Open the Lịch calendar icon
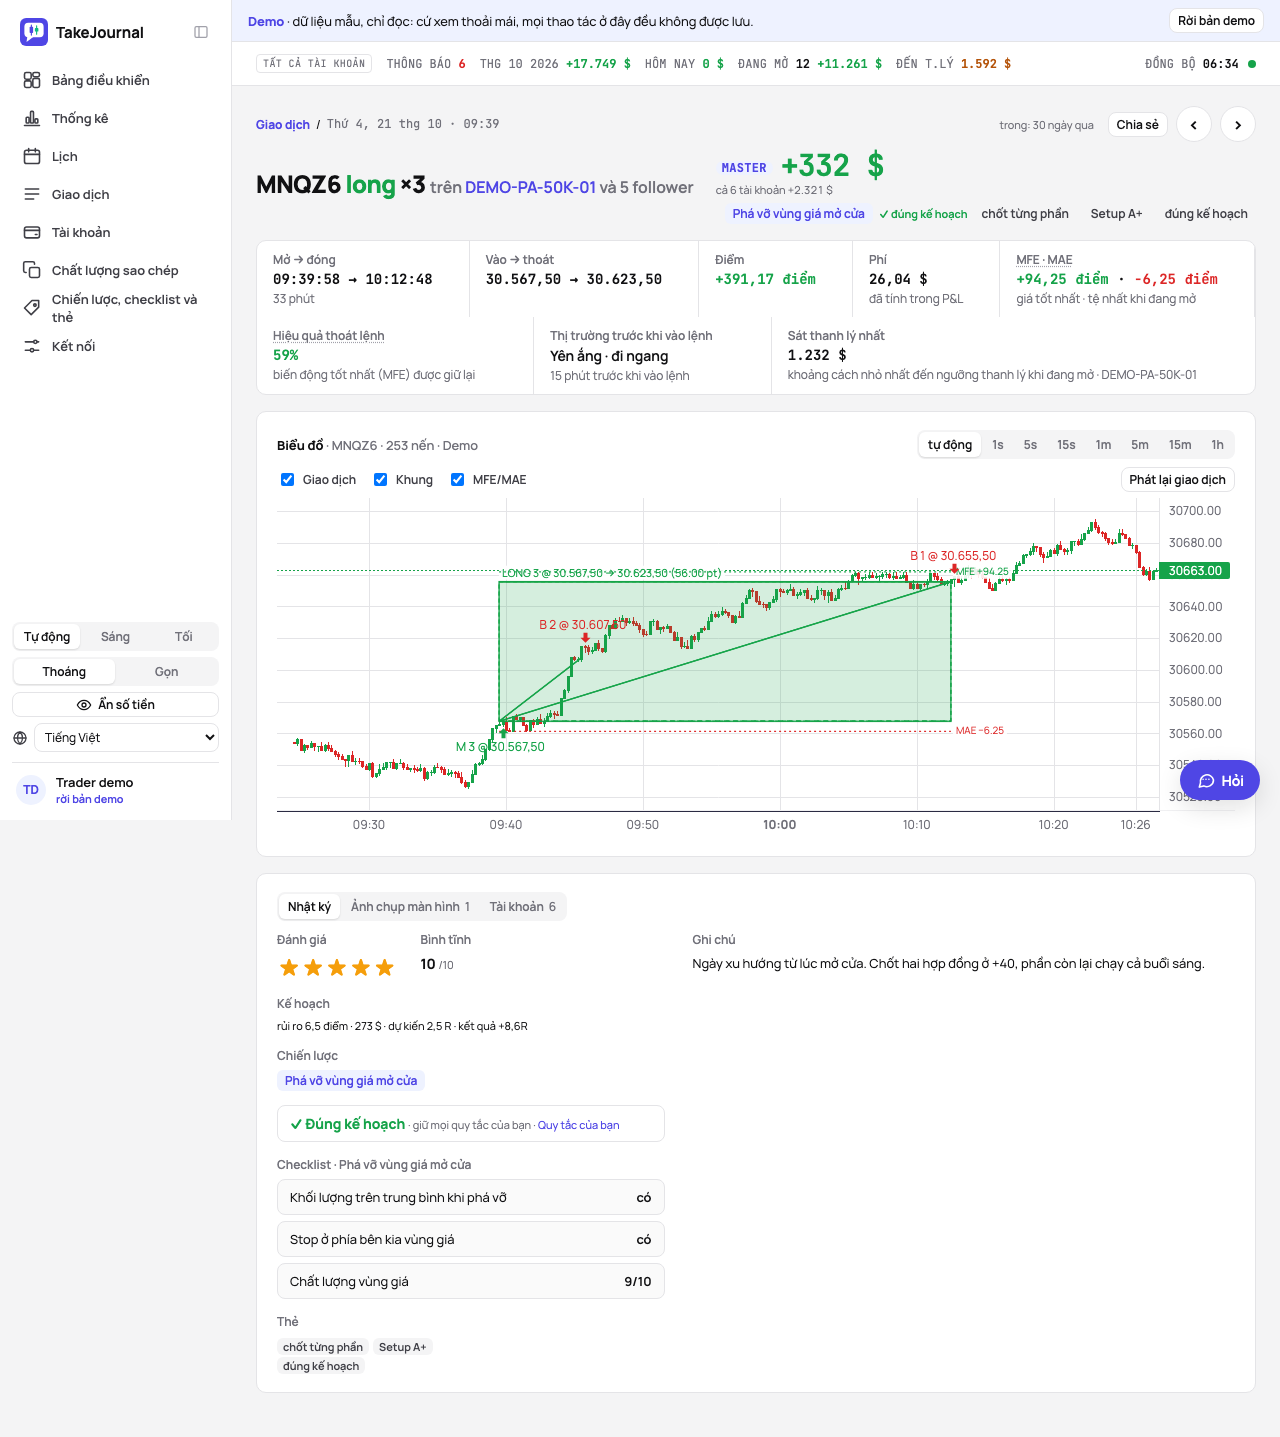 coord(32,156)
